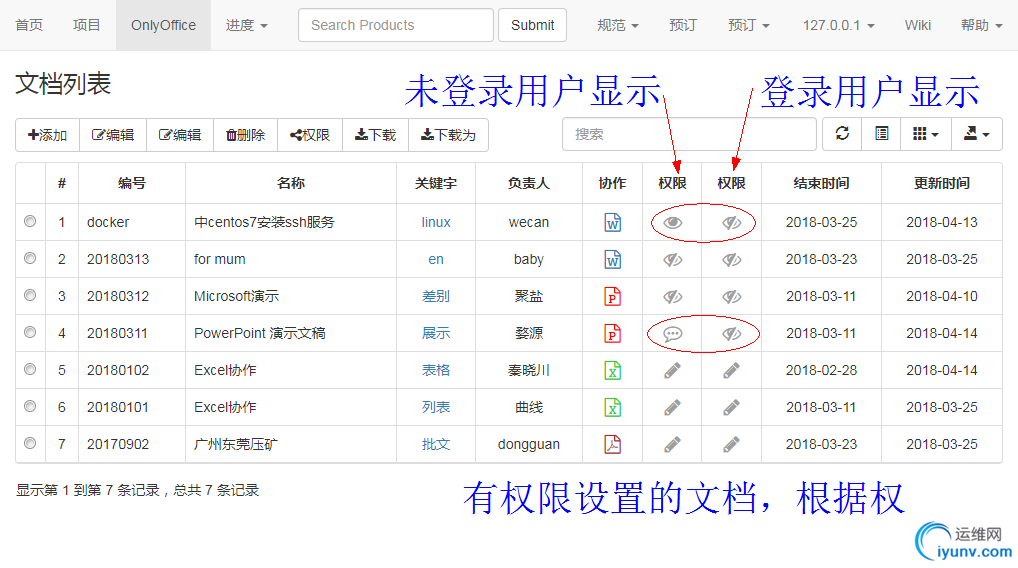Open the en keyword link
Screen dimensions: 1018x568
click(436, 259)
